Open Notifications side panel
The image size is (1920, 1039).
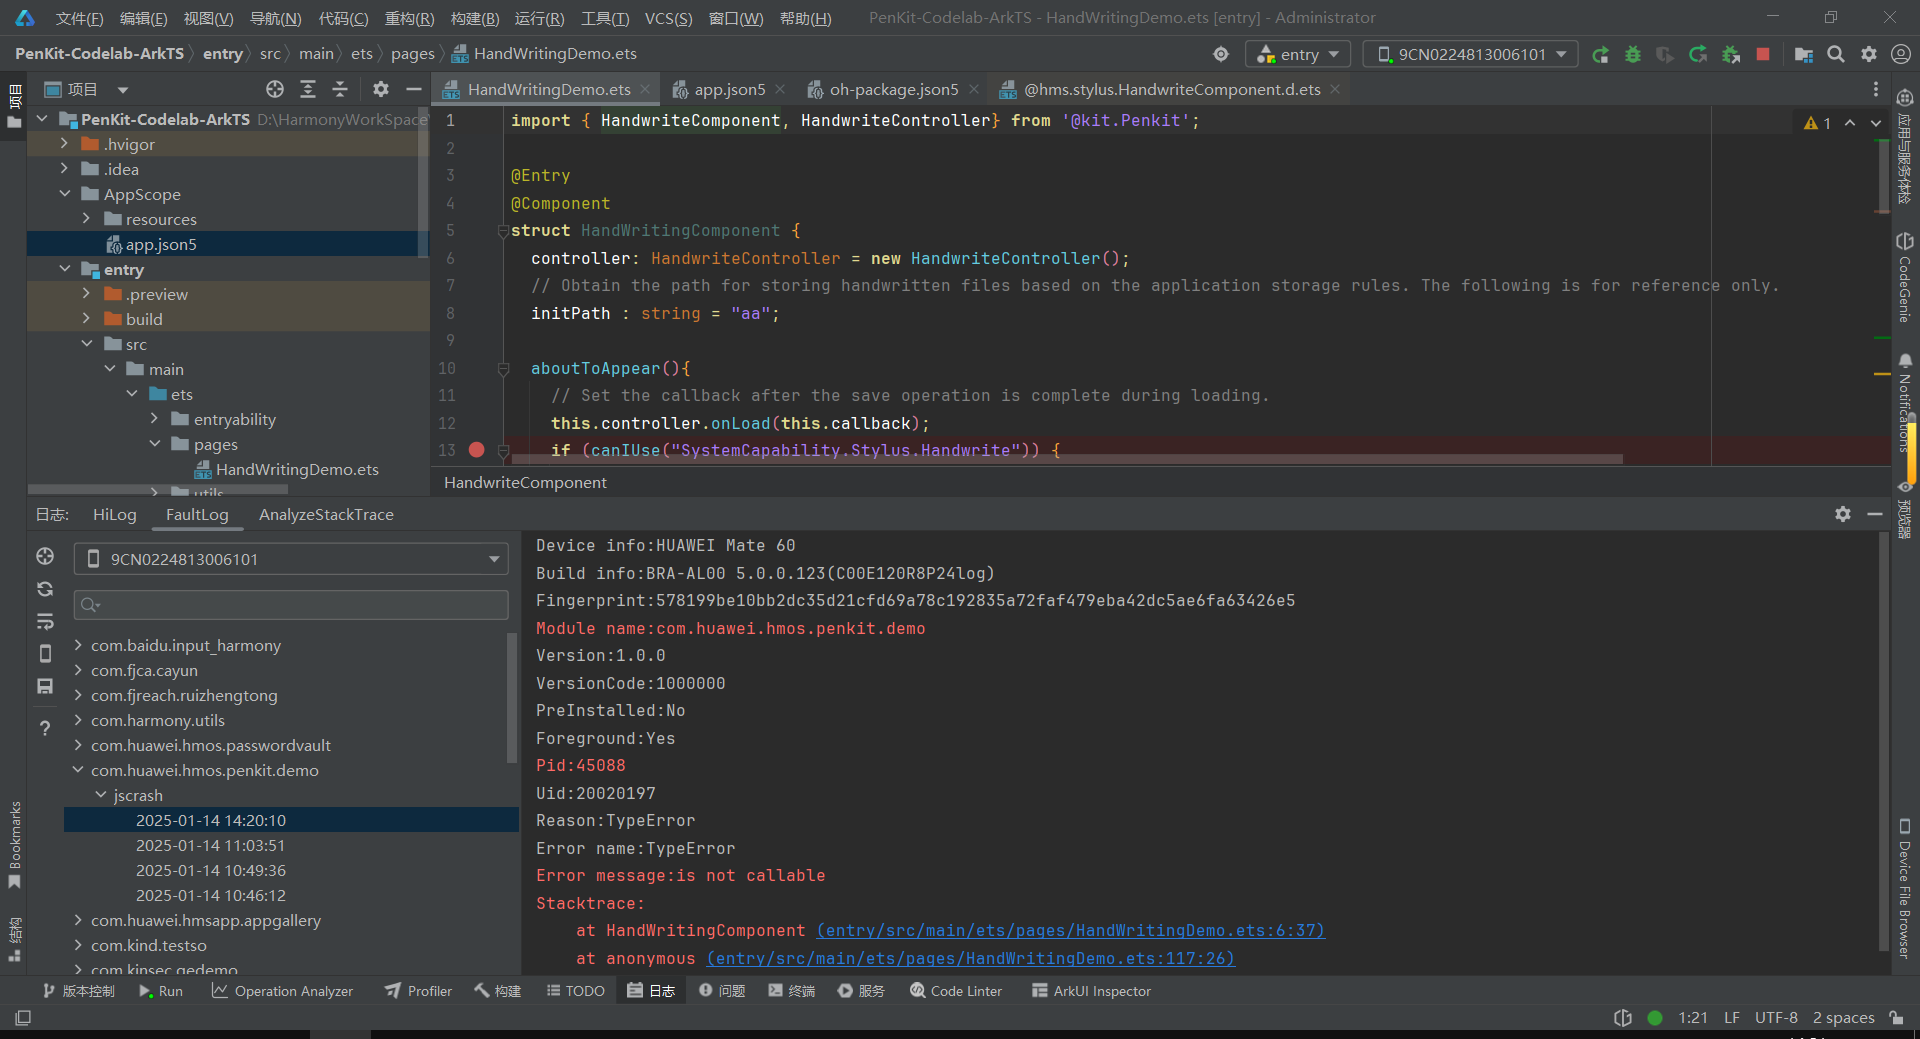point(1904,403)
